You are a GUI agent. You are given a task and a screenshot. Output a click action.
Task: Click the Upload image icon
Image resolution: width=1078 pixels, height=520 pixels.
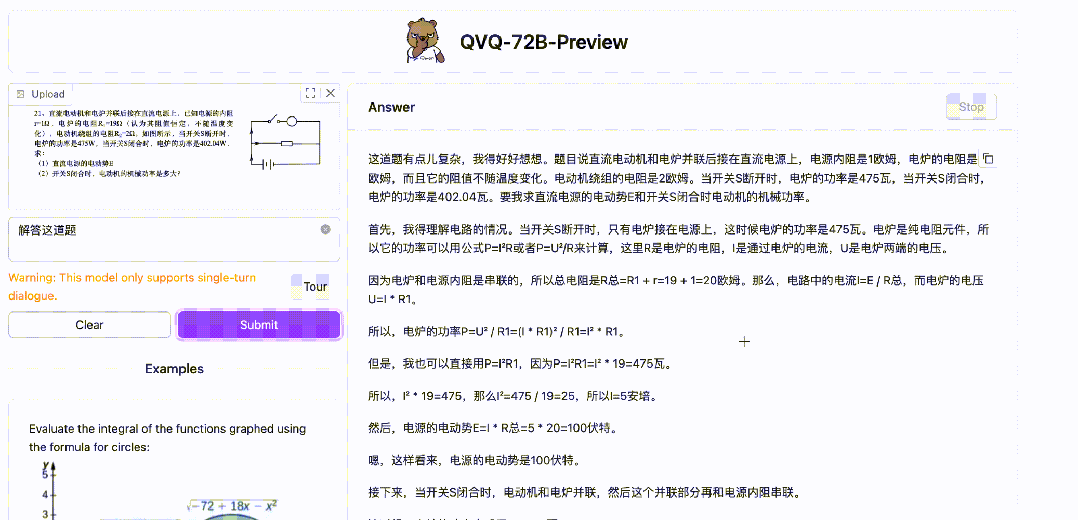coord(20,94)
